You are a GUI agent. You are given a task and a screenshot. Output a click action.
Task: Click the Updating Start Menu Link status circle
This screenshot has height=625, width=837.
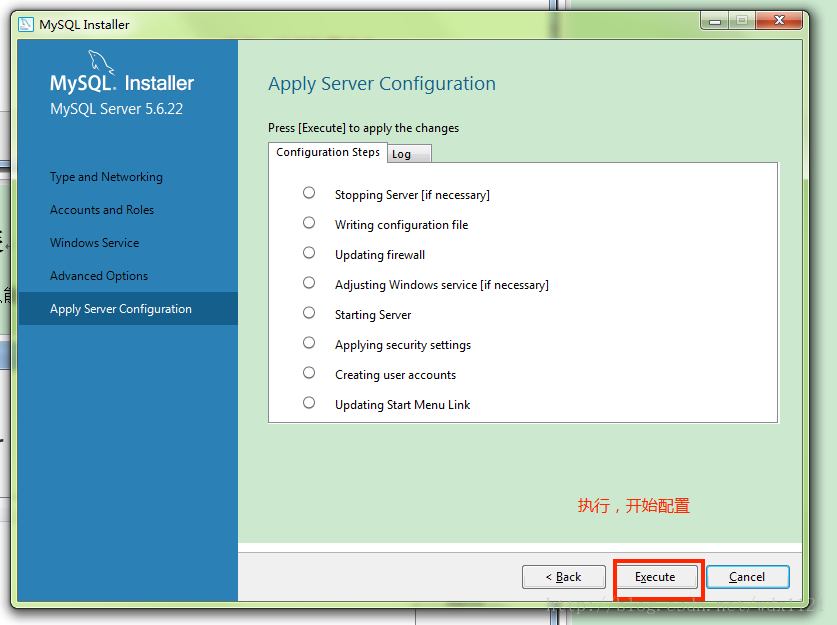coord(309,402)
